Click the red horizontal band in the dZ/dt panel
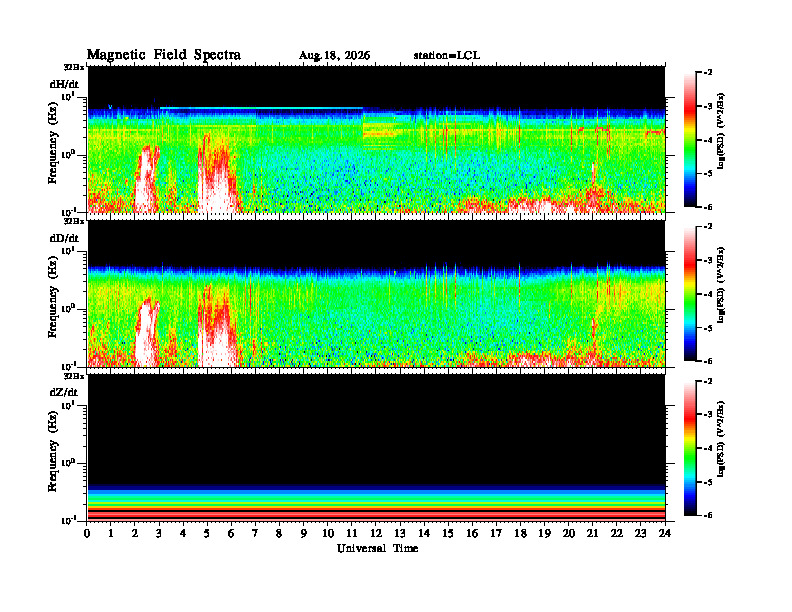The height and width of the screenshot is (612, 792). (x=376, y=514)
